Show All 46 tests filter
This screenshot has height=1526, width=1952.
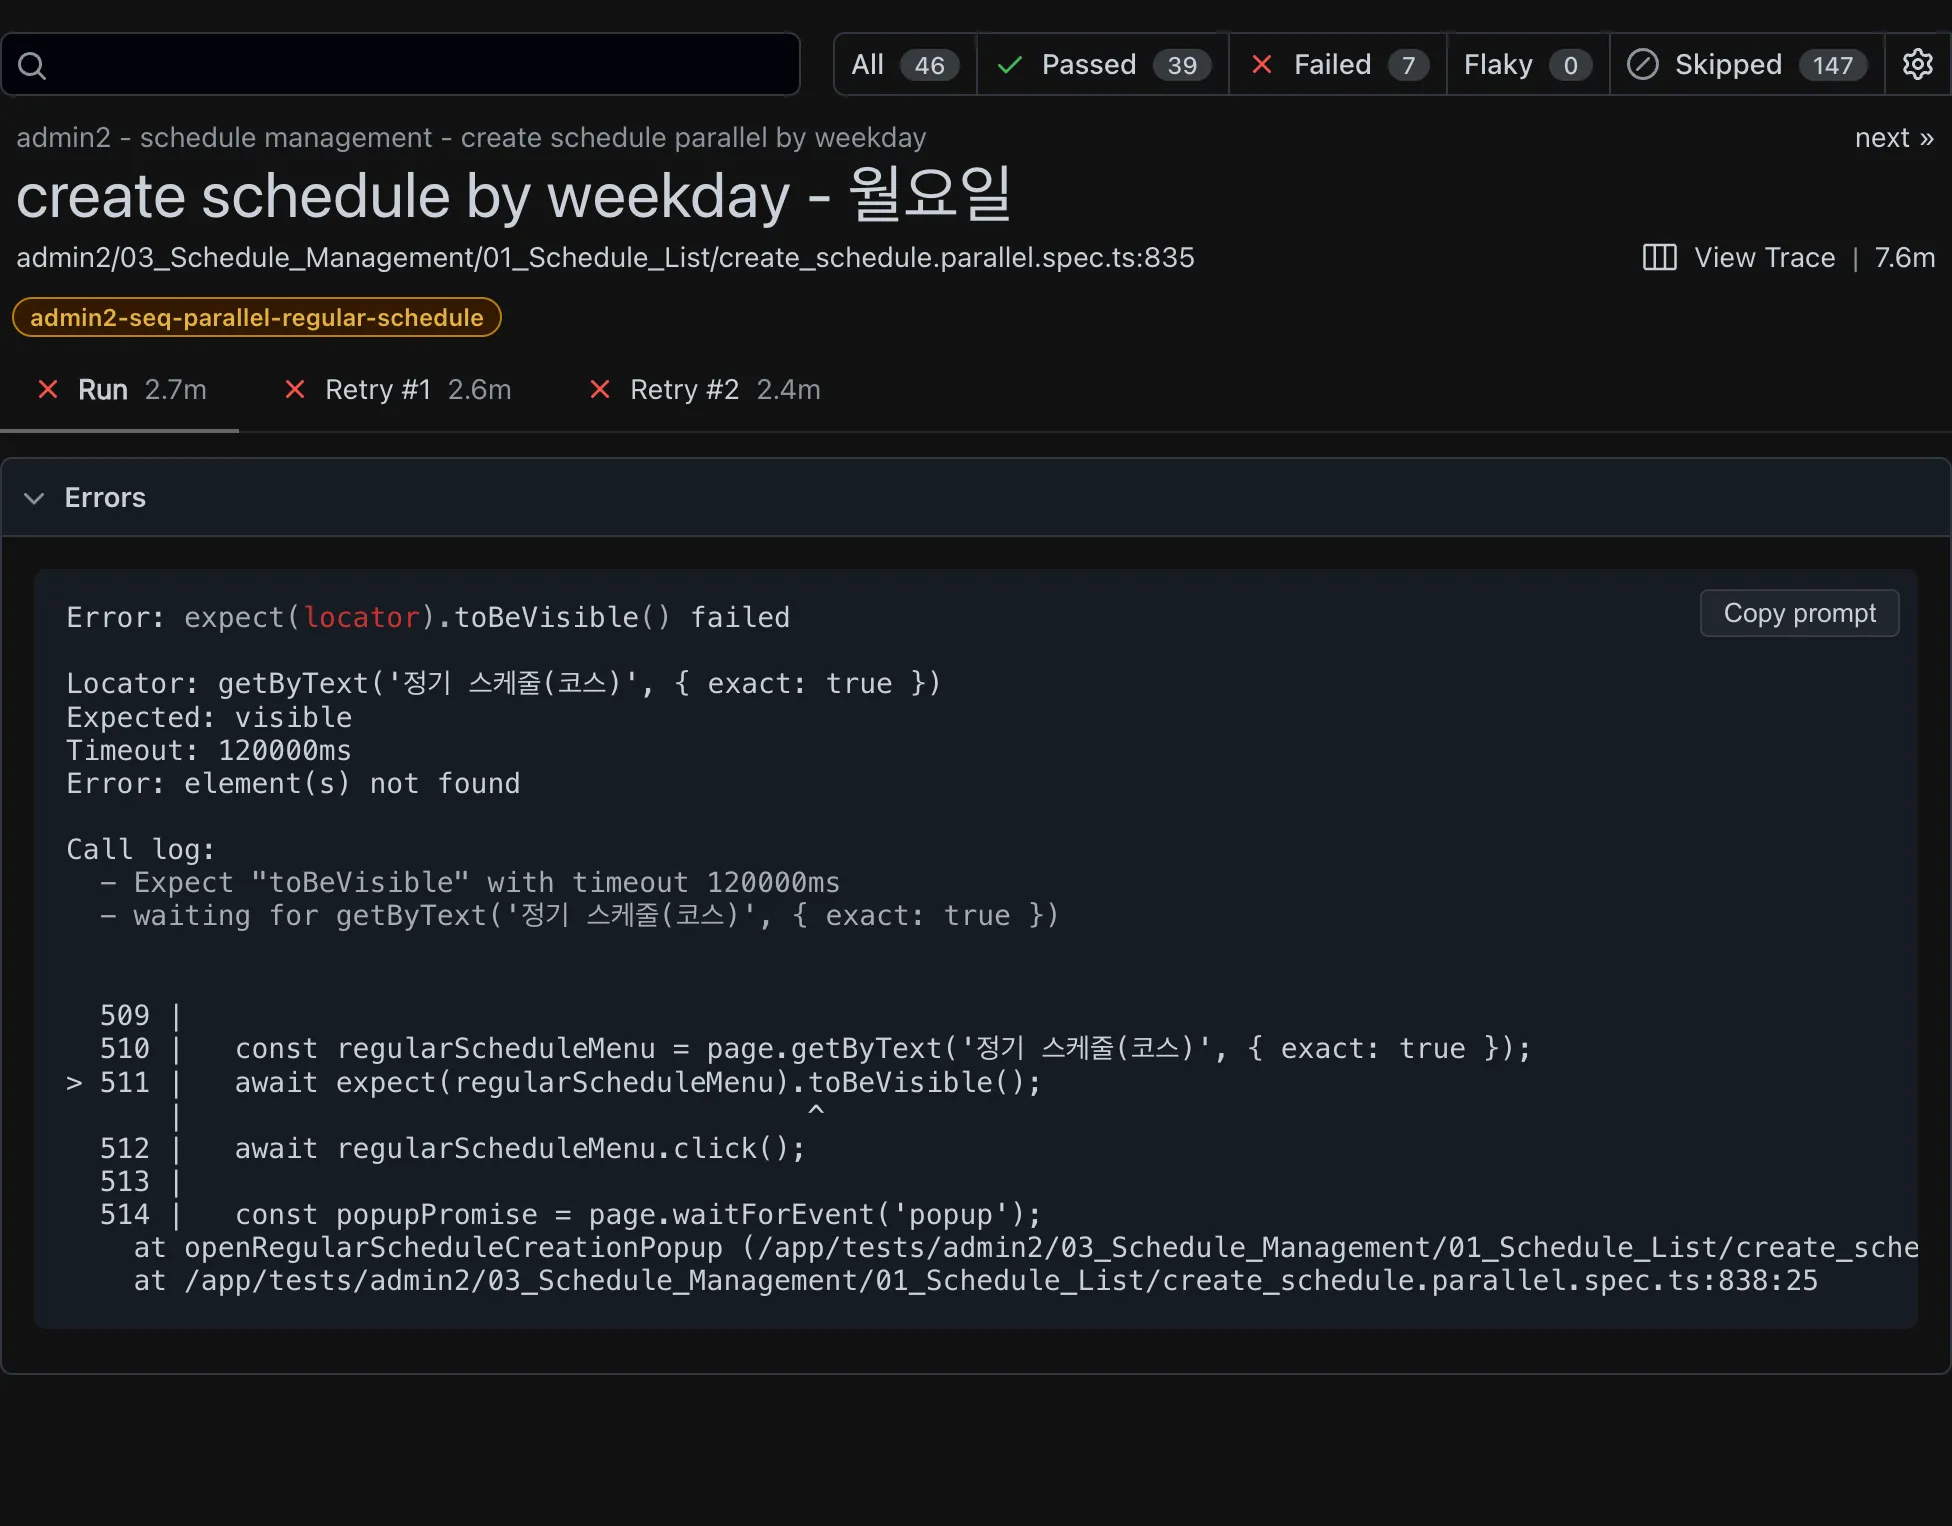click(905, 65)
